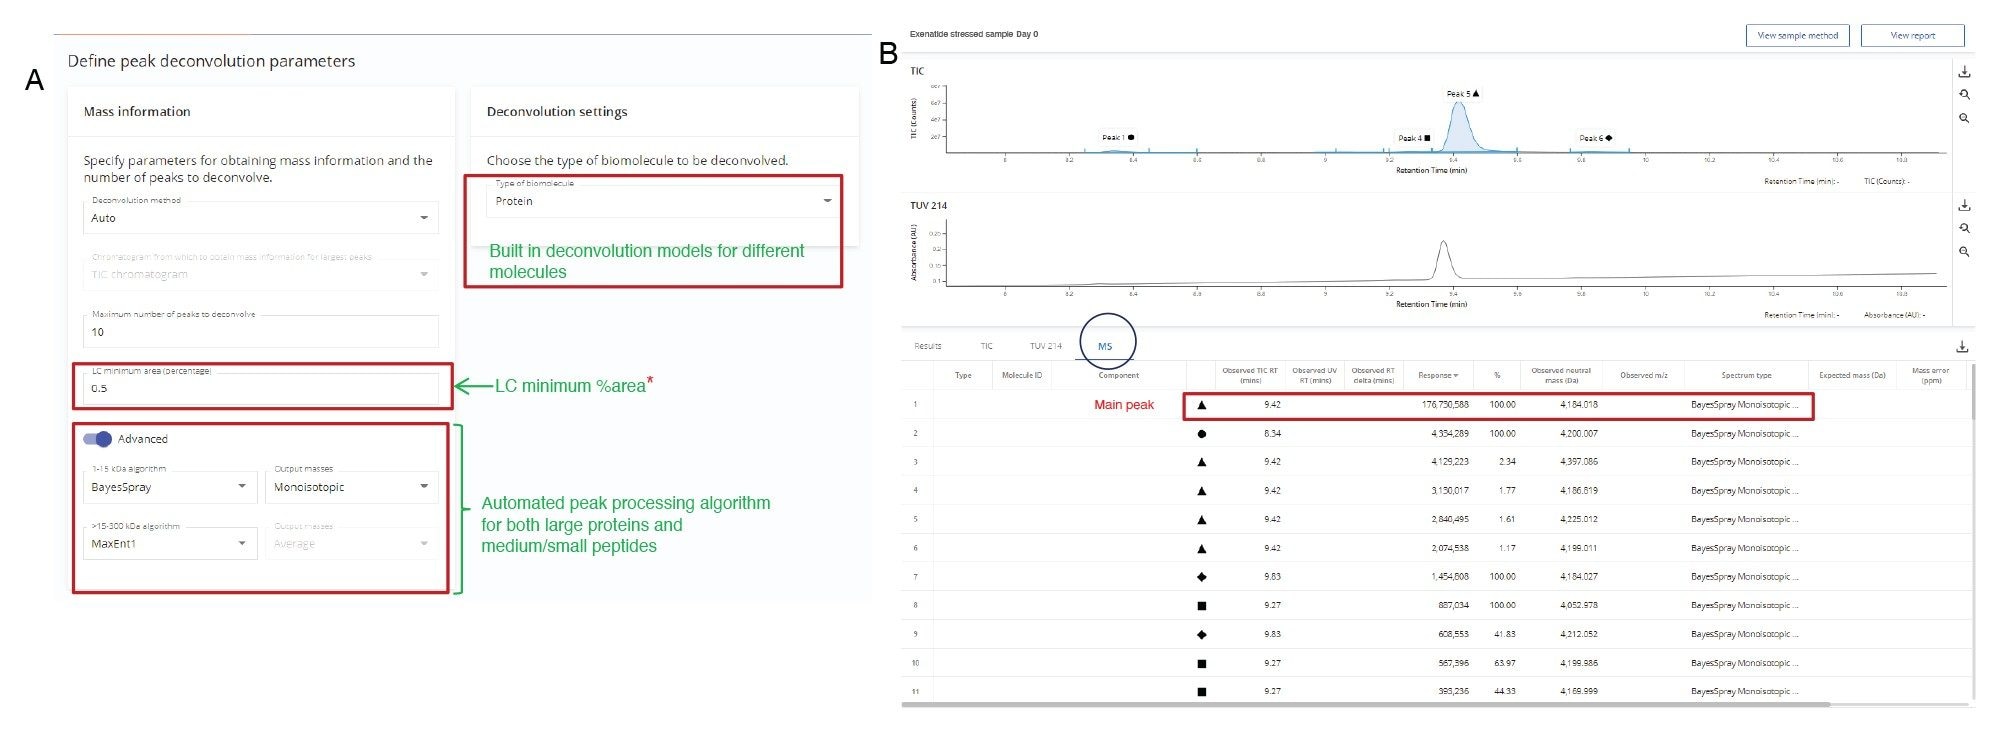Click the 887,034 response cell

click(1453, 606)
